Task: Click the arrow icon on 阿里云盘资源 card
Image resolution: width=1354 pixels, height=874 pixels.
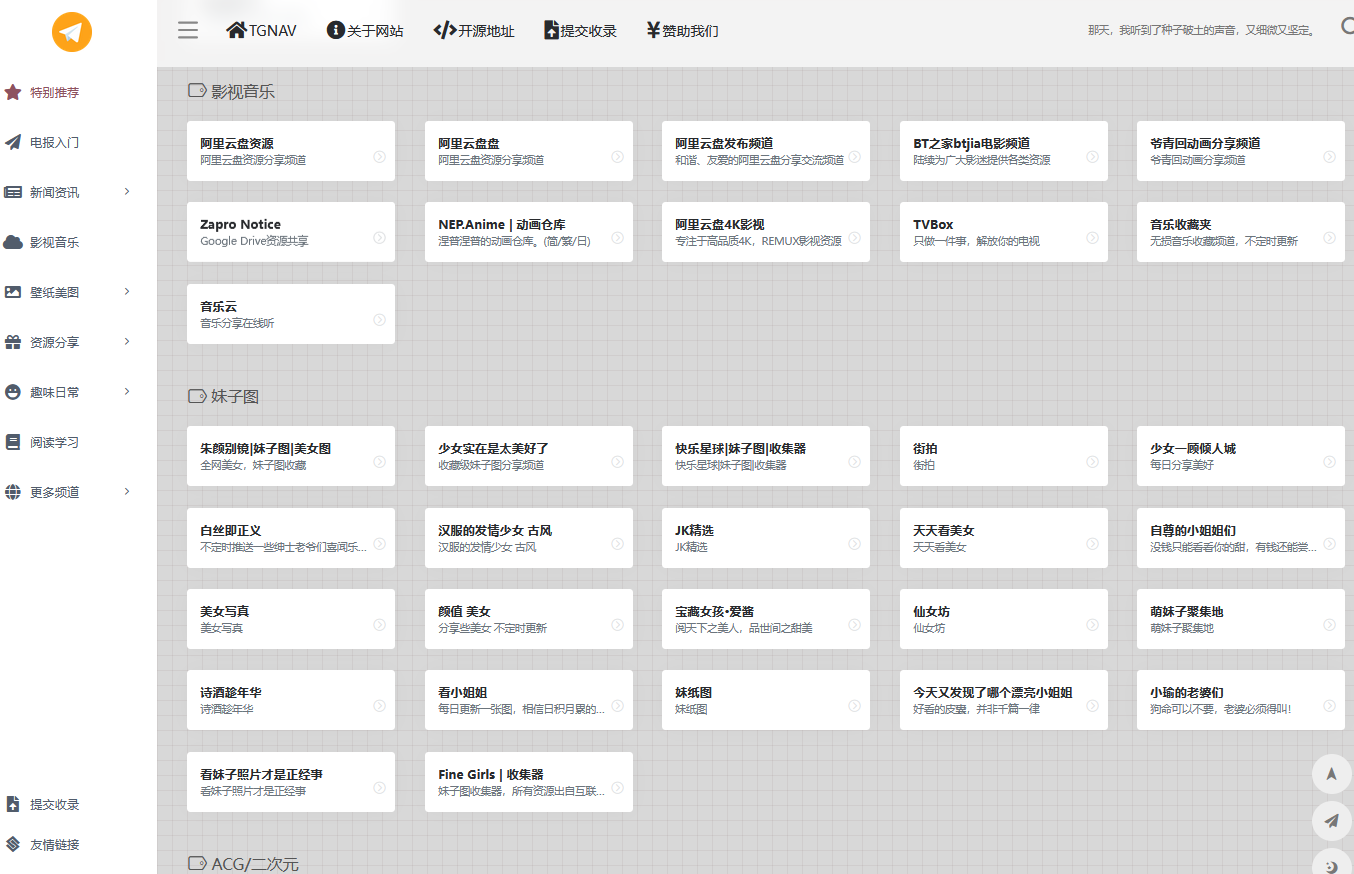Action: 379,157
